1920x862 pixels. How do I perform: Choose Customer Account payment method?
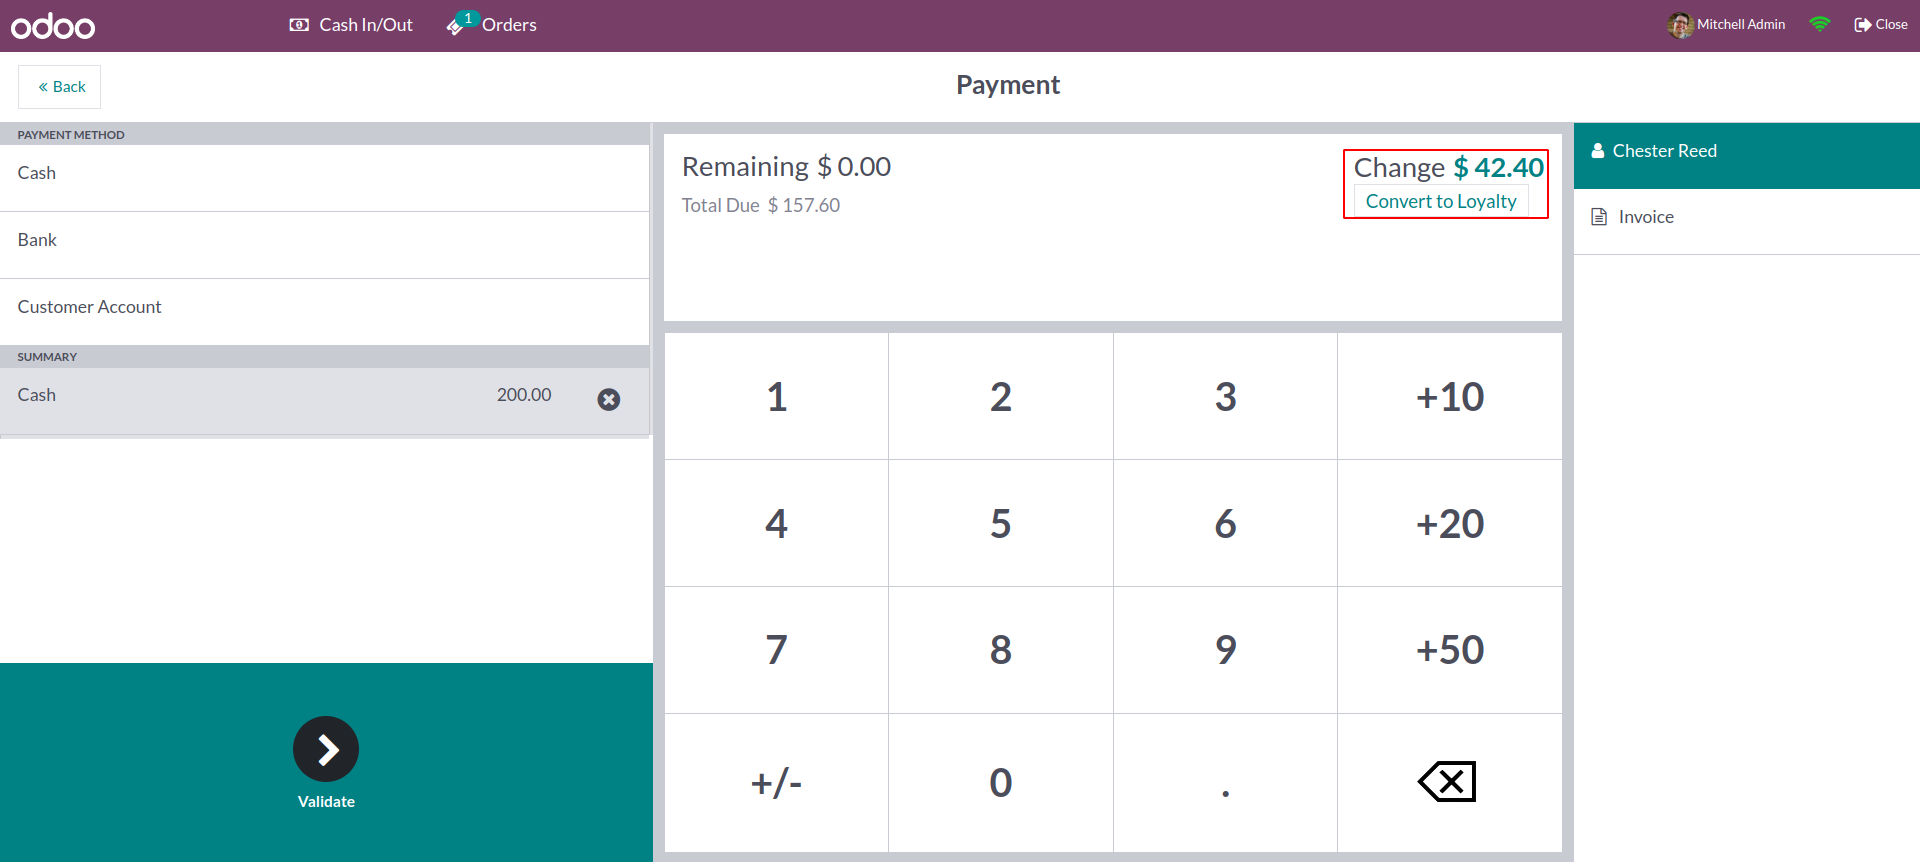(324, 308)
